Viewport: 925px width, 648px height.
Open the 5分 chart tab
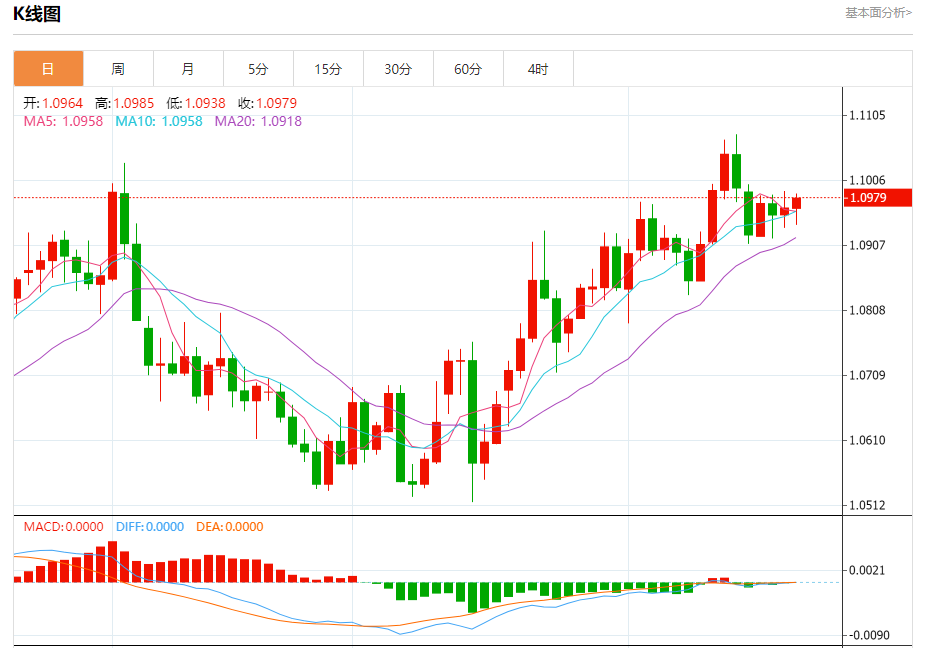click(258, 69)
